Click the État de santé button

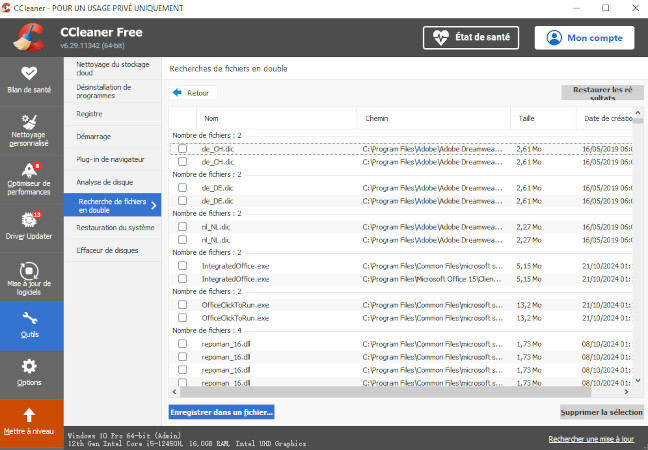(471, 38)
